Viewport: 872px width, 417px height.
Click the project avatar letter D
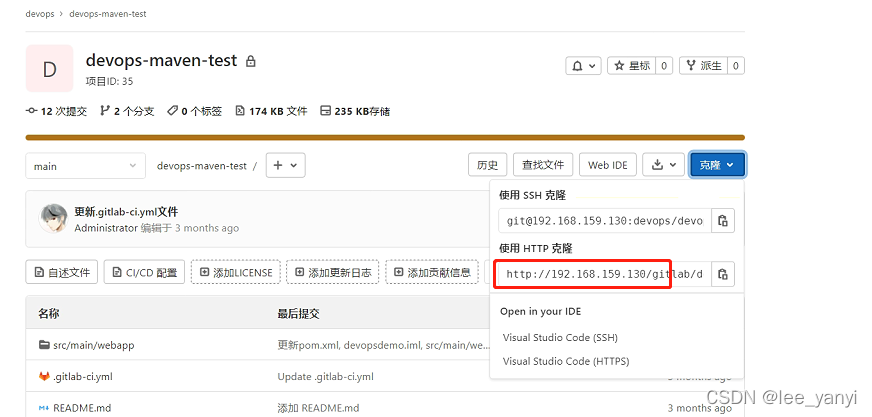(49, 68)
